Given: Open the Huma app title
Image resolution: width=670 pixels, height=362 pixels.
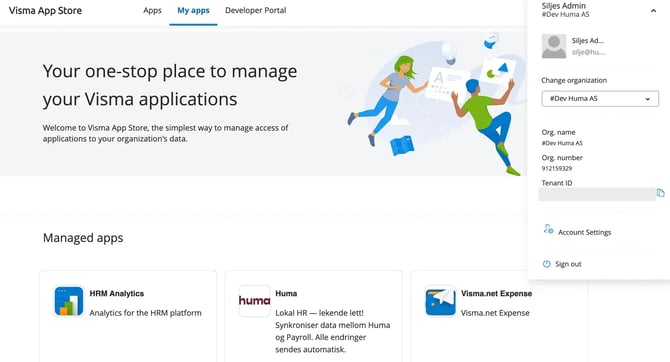Looking at the screenshot, I should pos(286,294).
